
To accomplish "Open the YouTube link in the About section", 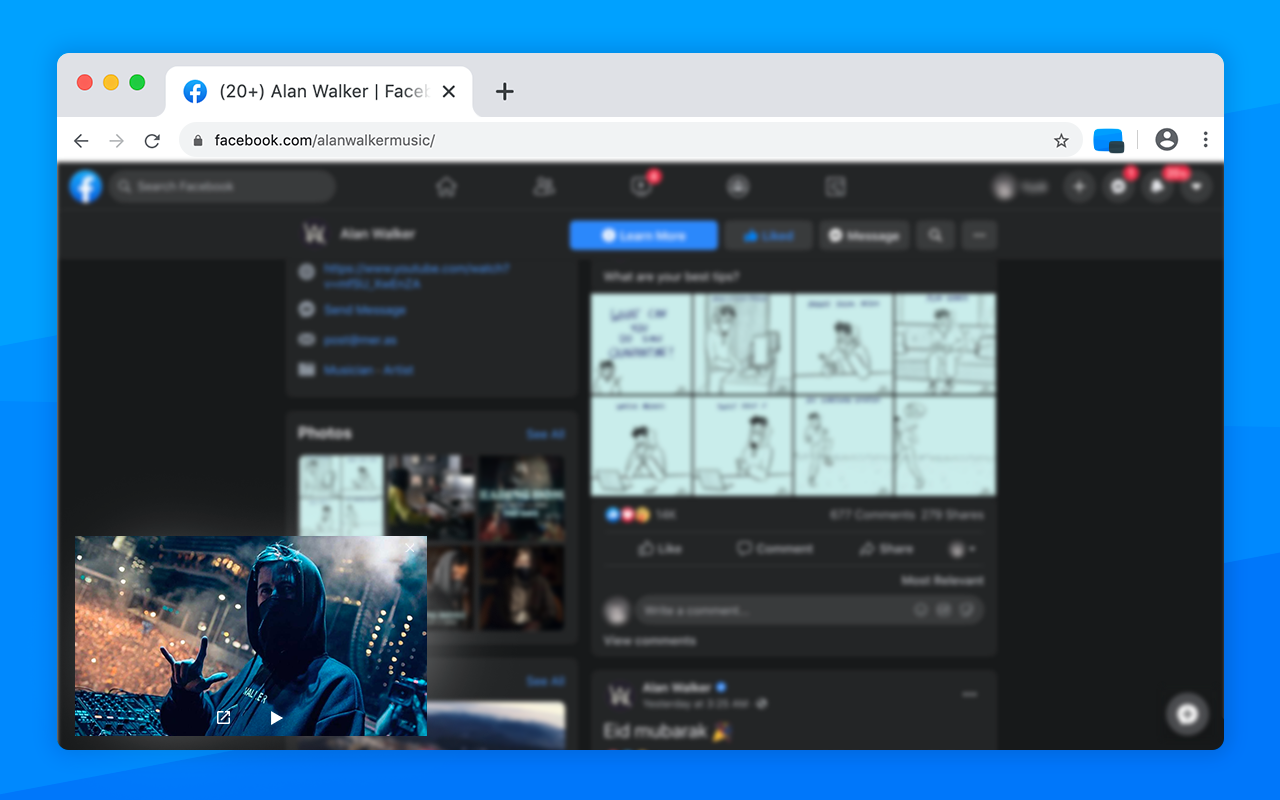I will coord(417,276).
